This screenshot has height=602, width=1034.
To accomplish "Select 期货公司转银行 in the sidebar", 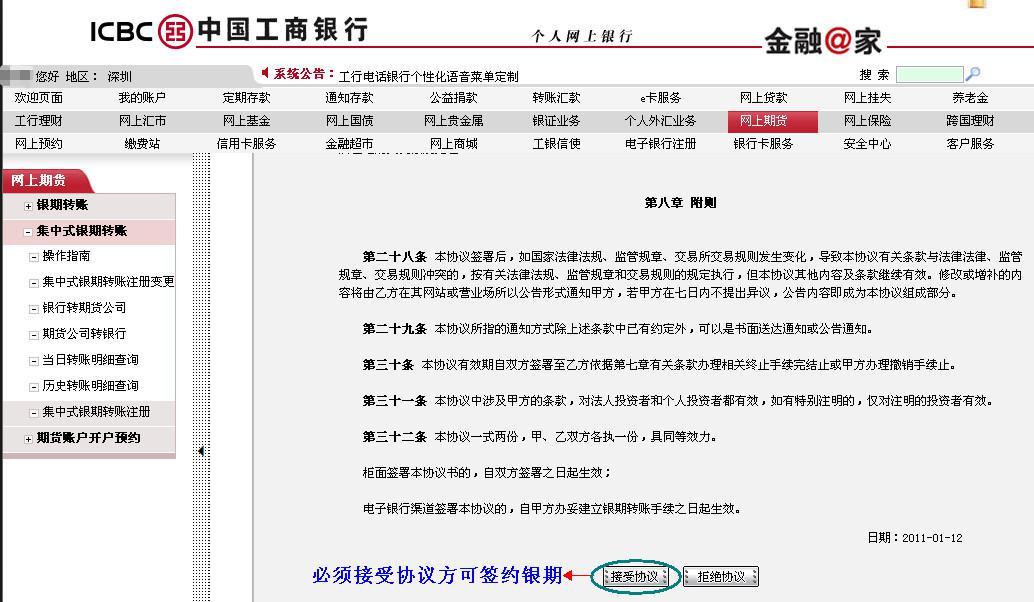I will coord(84,334).
